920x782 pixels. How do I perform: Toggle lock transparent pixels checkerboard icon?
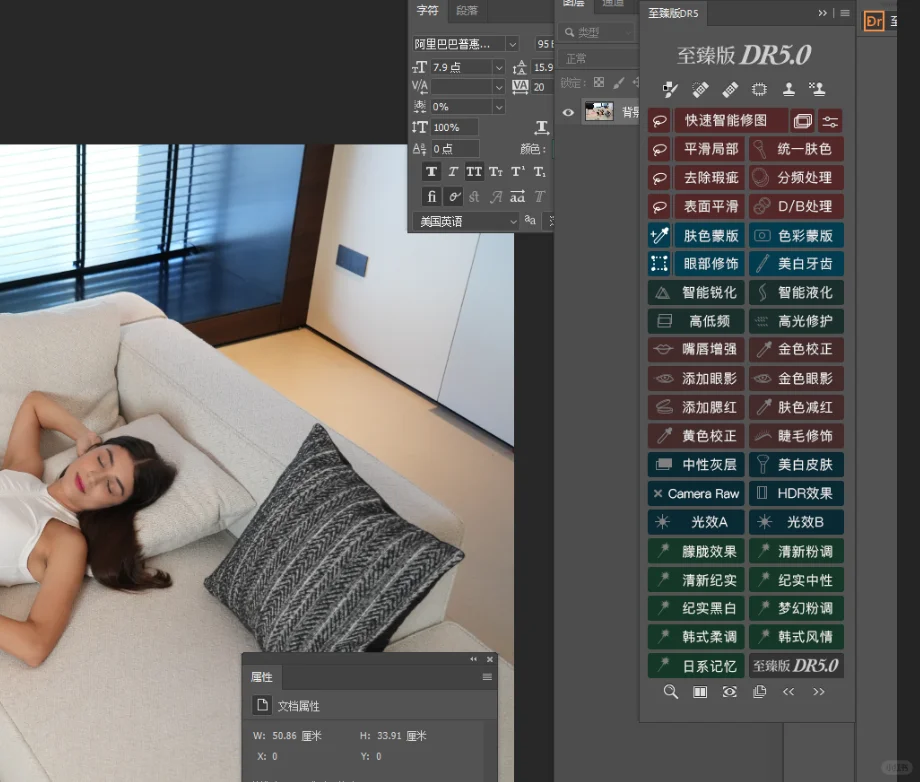598,83
